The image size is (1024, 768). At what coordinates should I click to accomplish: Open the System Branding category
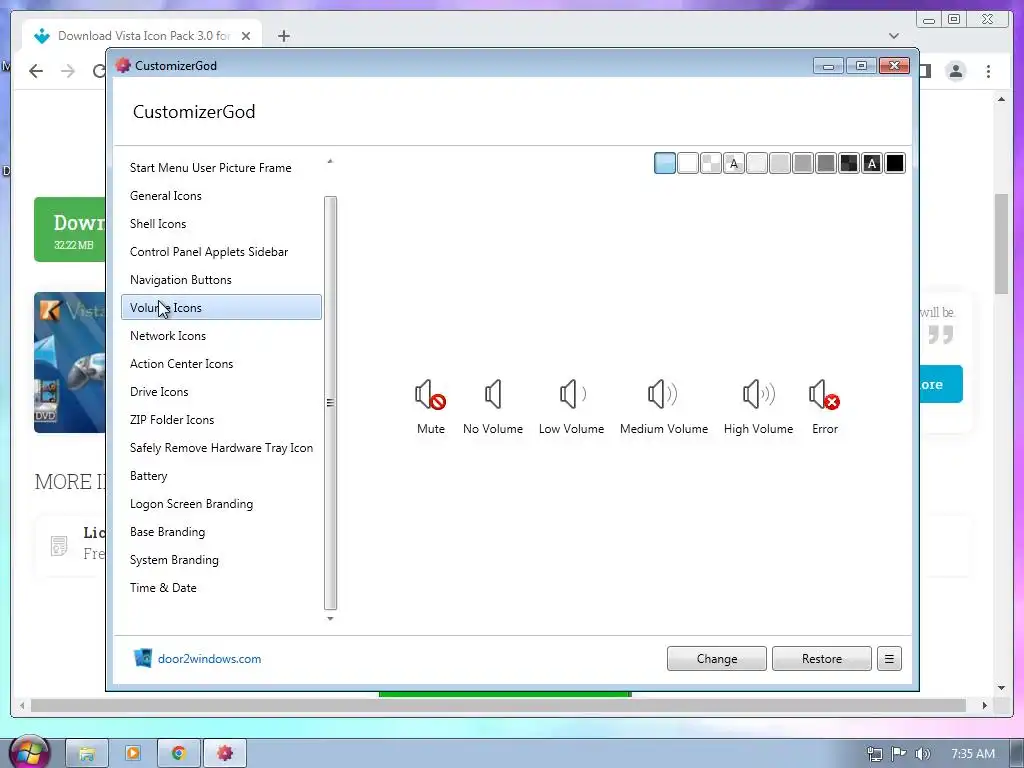(221, 560)
